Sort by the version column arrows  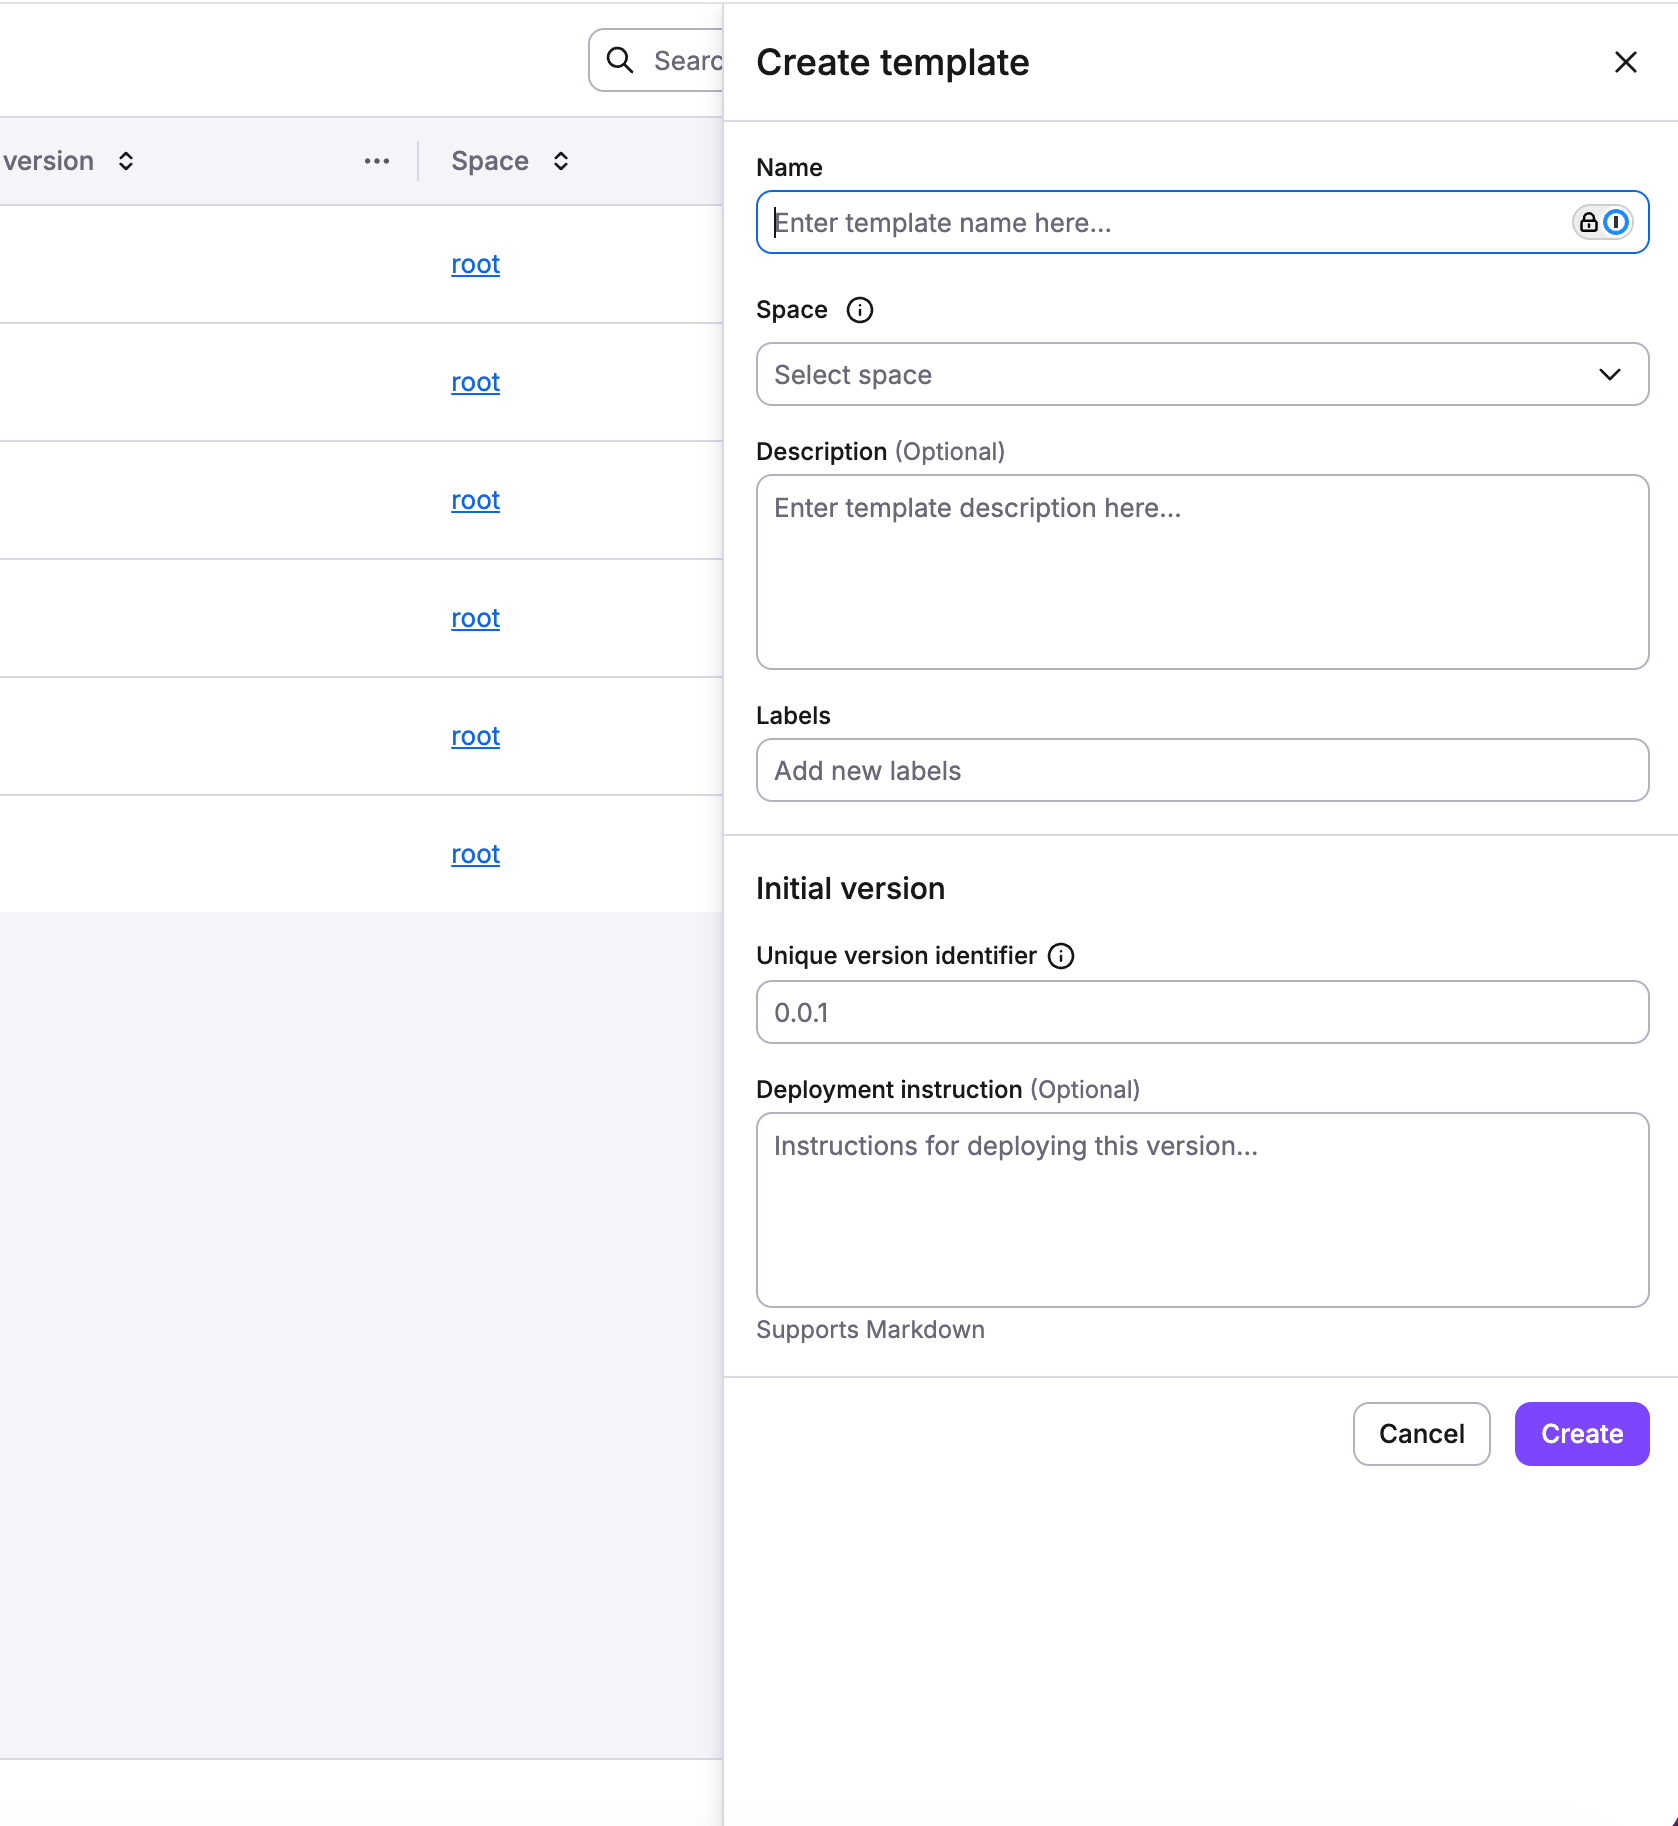click(x=126, y=161)
